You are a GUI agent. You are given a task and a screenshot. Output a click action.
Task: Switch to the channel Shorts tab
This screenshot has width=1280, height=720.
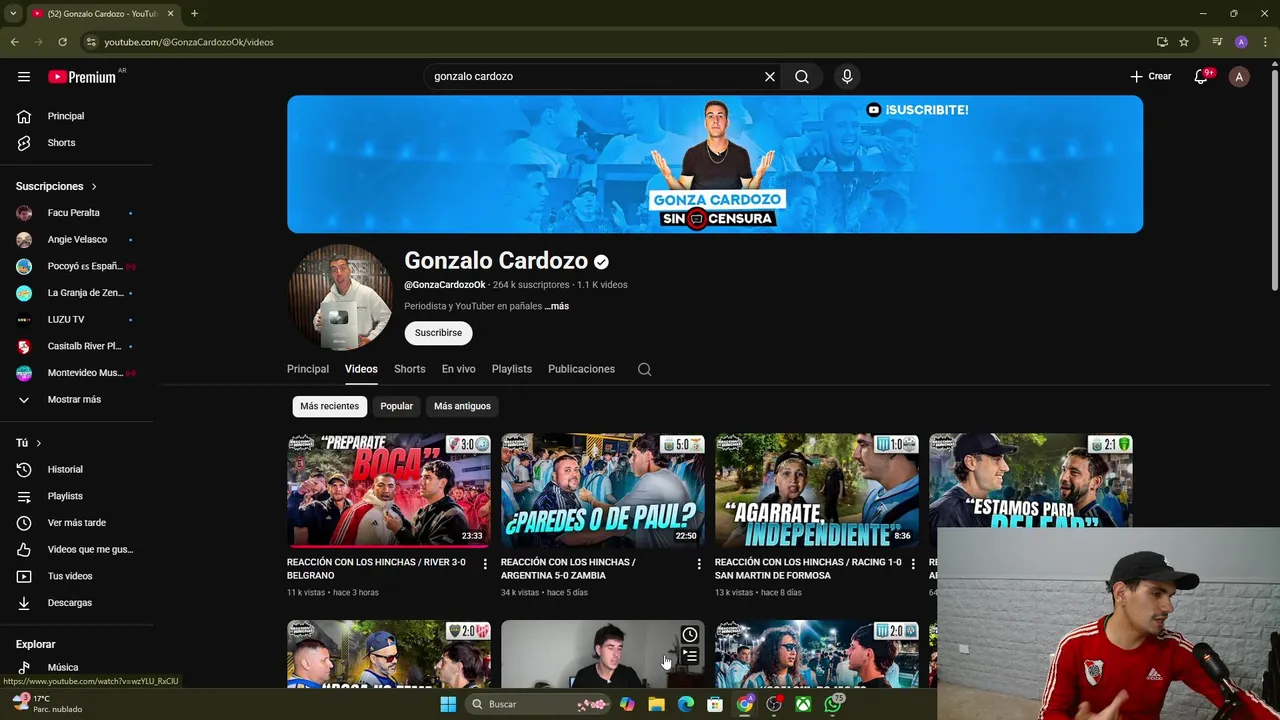point(409,369)
